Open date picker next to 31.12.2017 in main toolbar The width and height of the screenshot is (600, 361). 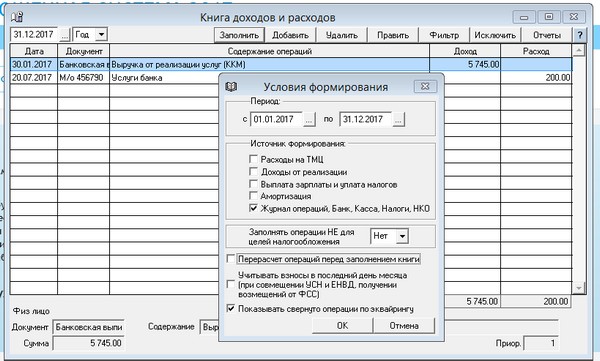pyautogui.click(x=64, y=35)
